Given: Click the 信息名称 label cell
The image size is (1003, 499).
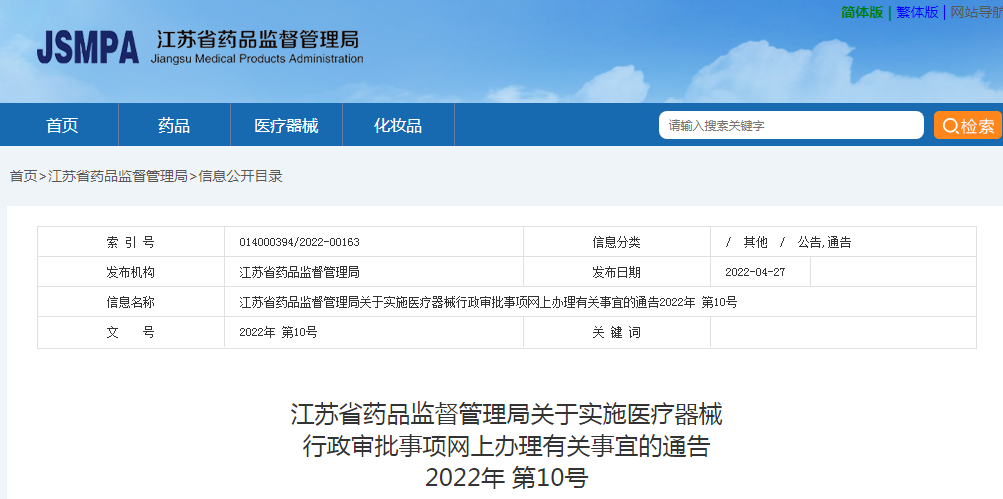Looking at the screenshot, I should [x=130, y=302].
